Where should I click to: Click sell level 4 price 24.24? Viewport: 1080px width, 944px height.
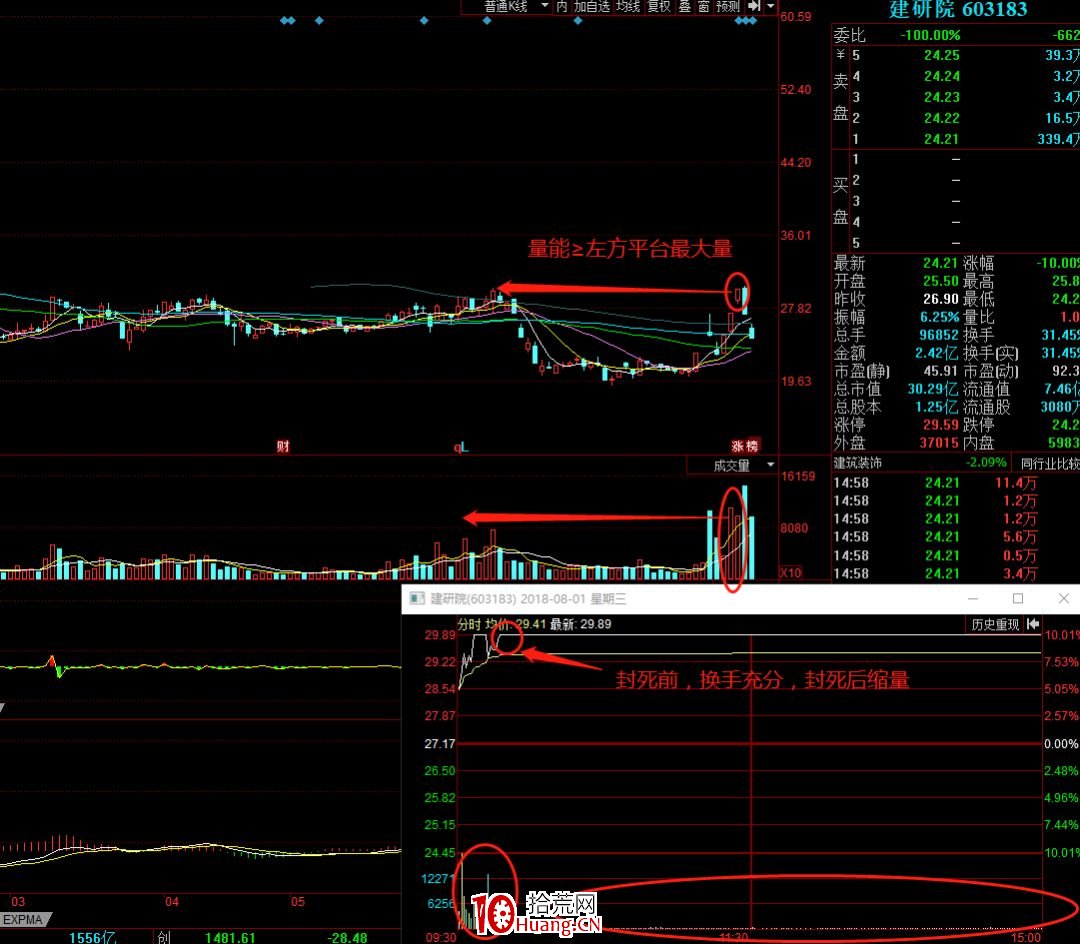(942, 76)
